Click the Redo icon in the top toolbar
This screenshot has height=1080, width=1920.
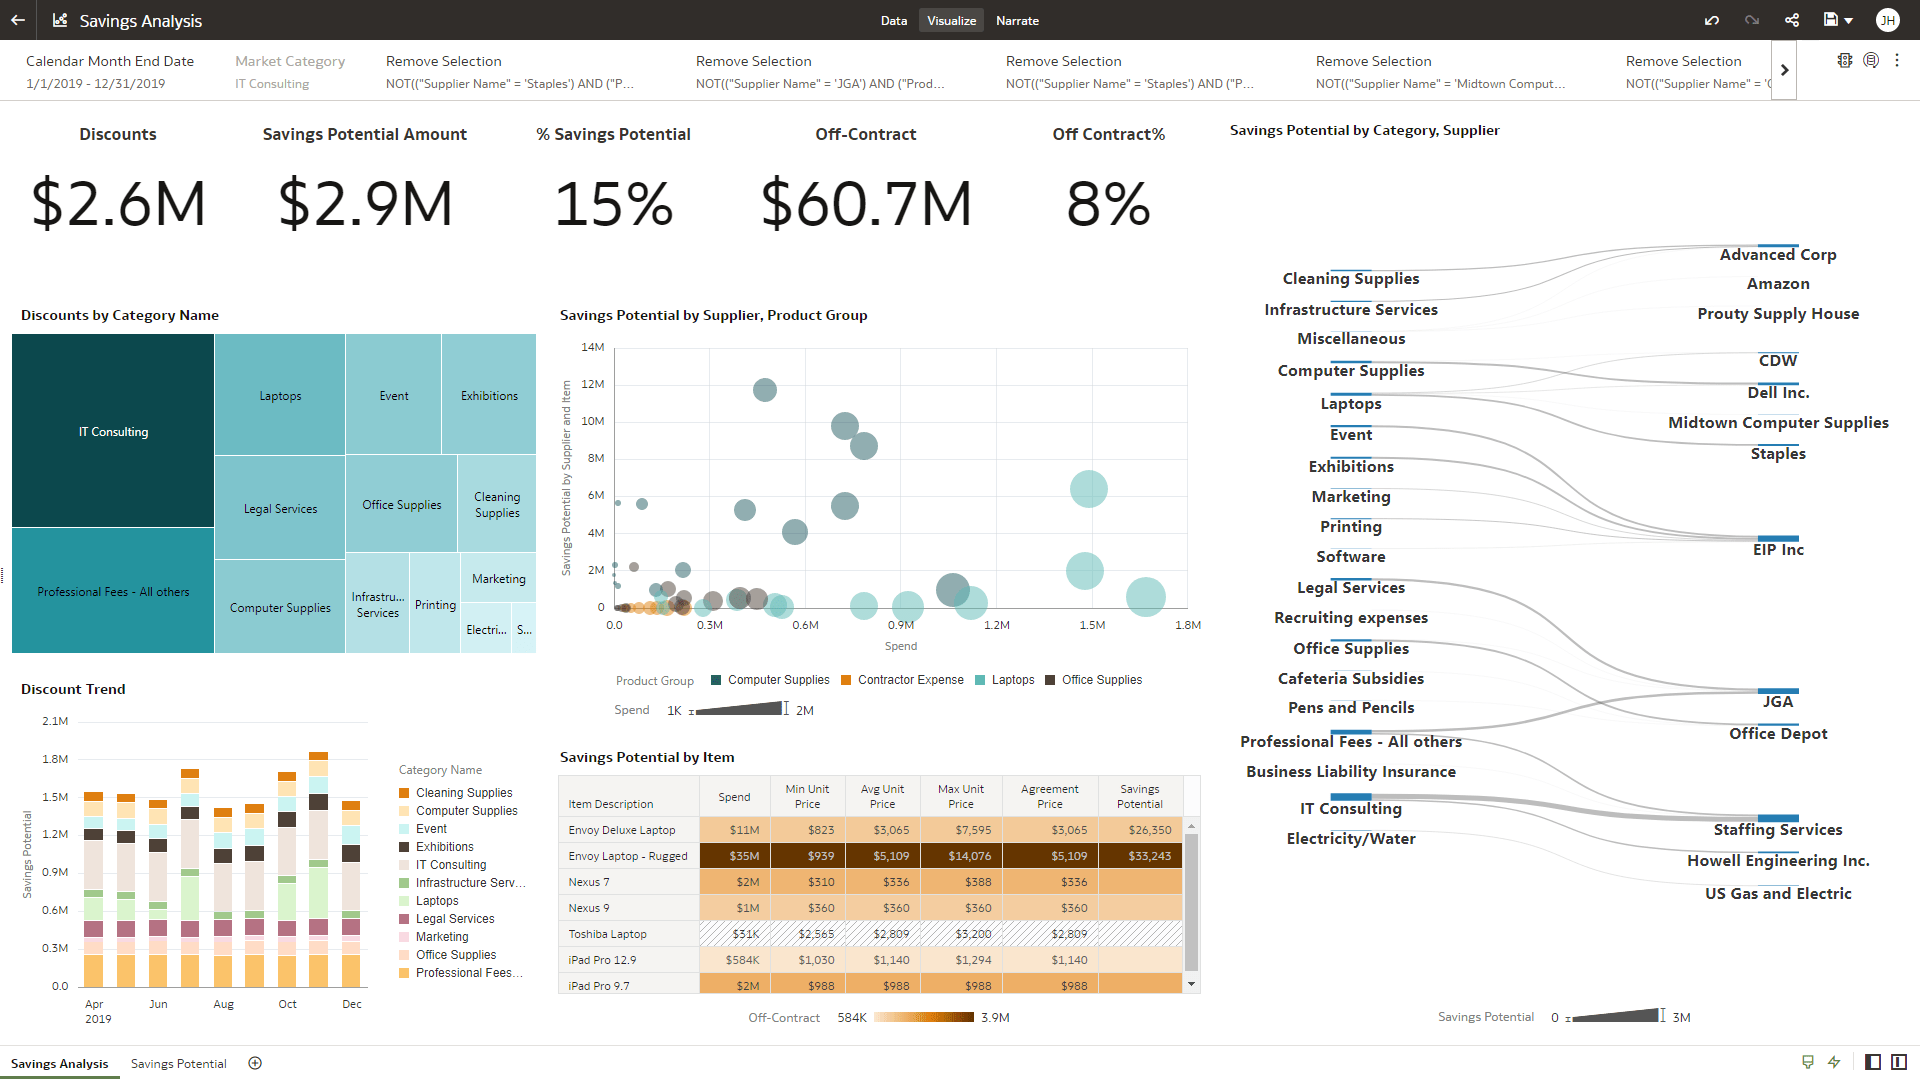coord(1750,20)
